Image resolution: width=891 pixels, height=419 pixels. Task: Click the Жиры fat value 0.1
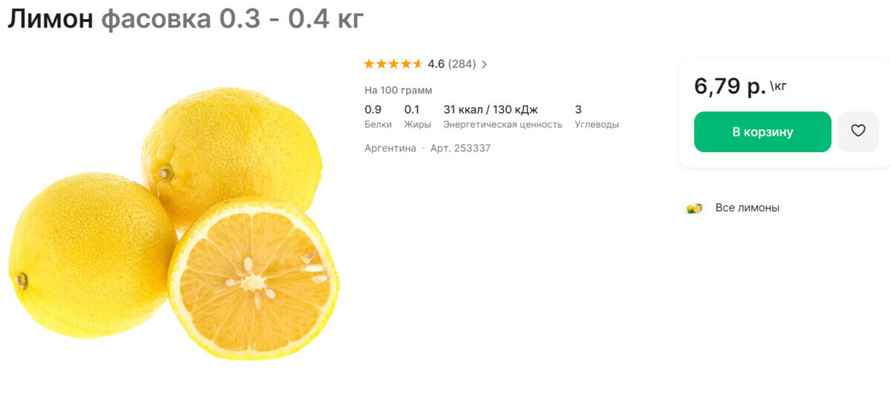(411, 109)
